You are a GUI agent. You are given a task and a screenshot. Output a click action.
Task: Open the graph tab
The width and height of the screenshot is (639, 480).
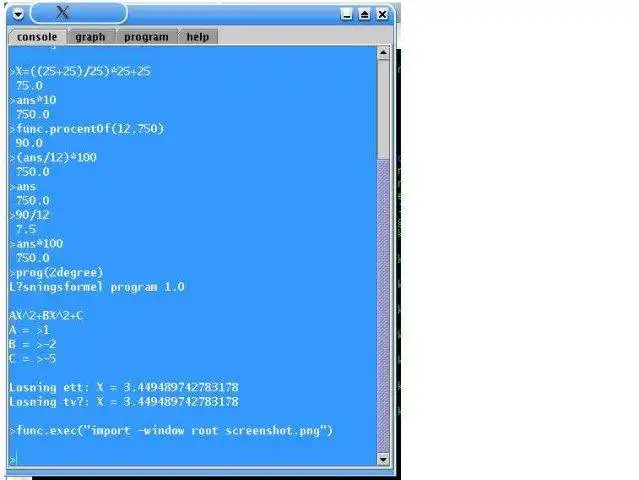coord(90,37)
